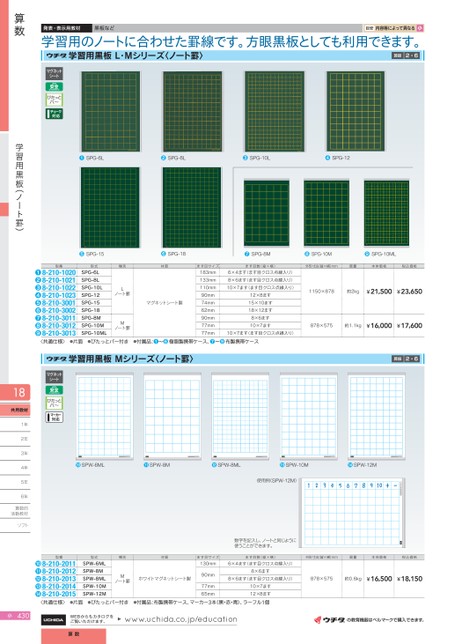Viewport: 462px width, 644px height.
Task: Open the SPG-10L blackboard product image
Action: click(274, 111)
